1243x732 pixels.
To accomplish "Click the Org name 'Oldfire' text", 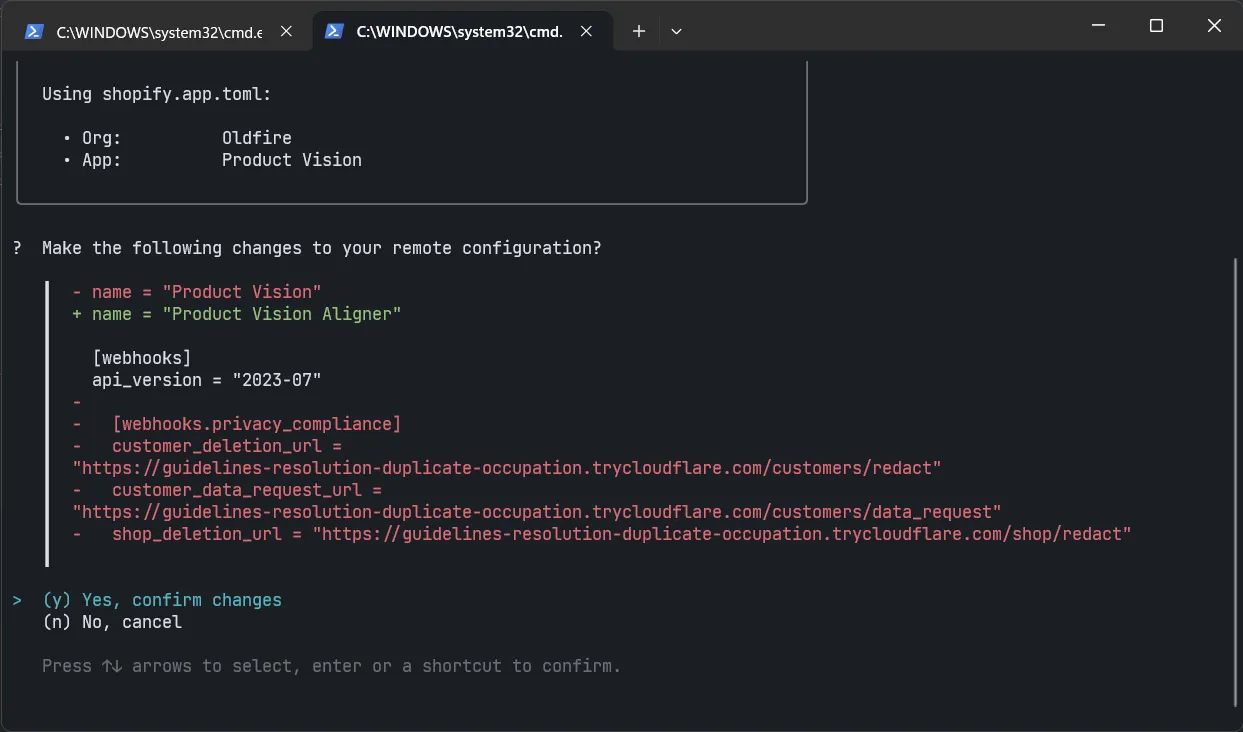I will tap(256, 137).
